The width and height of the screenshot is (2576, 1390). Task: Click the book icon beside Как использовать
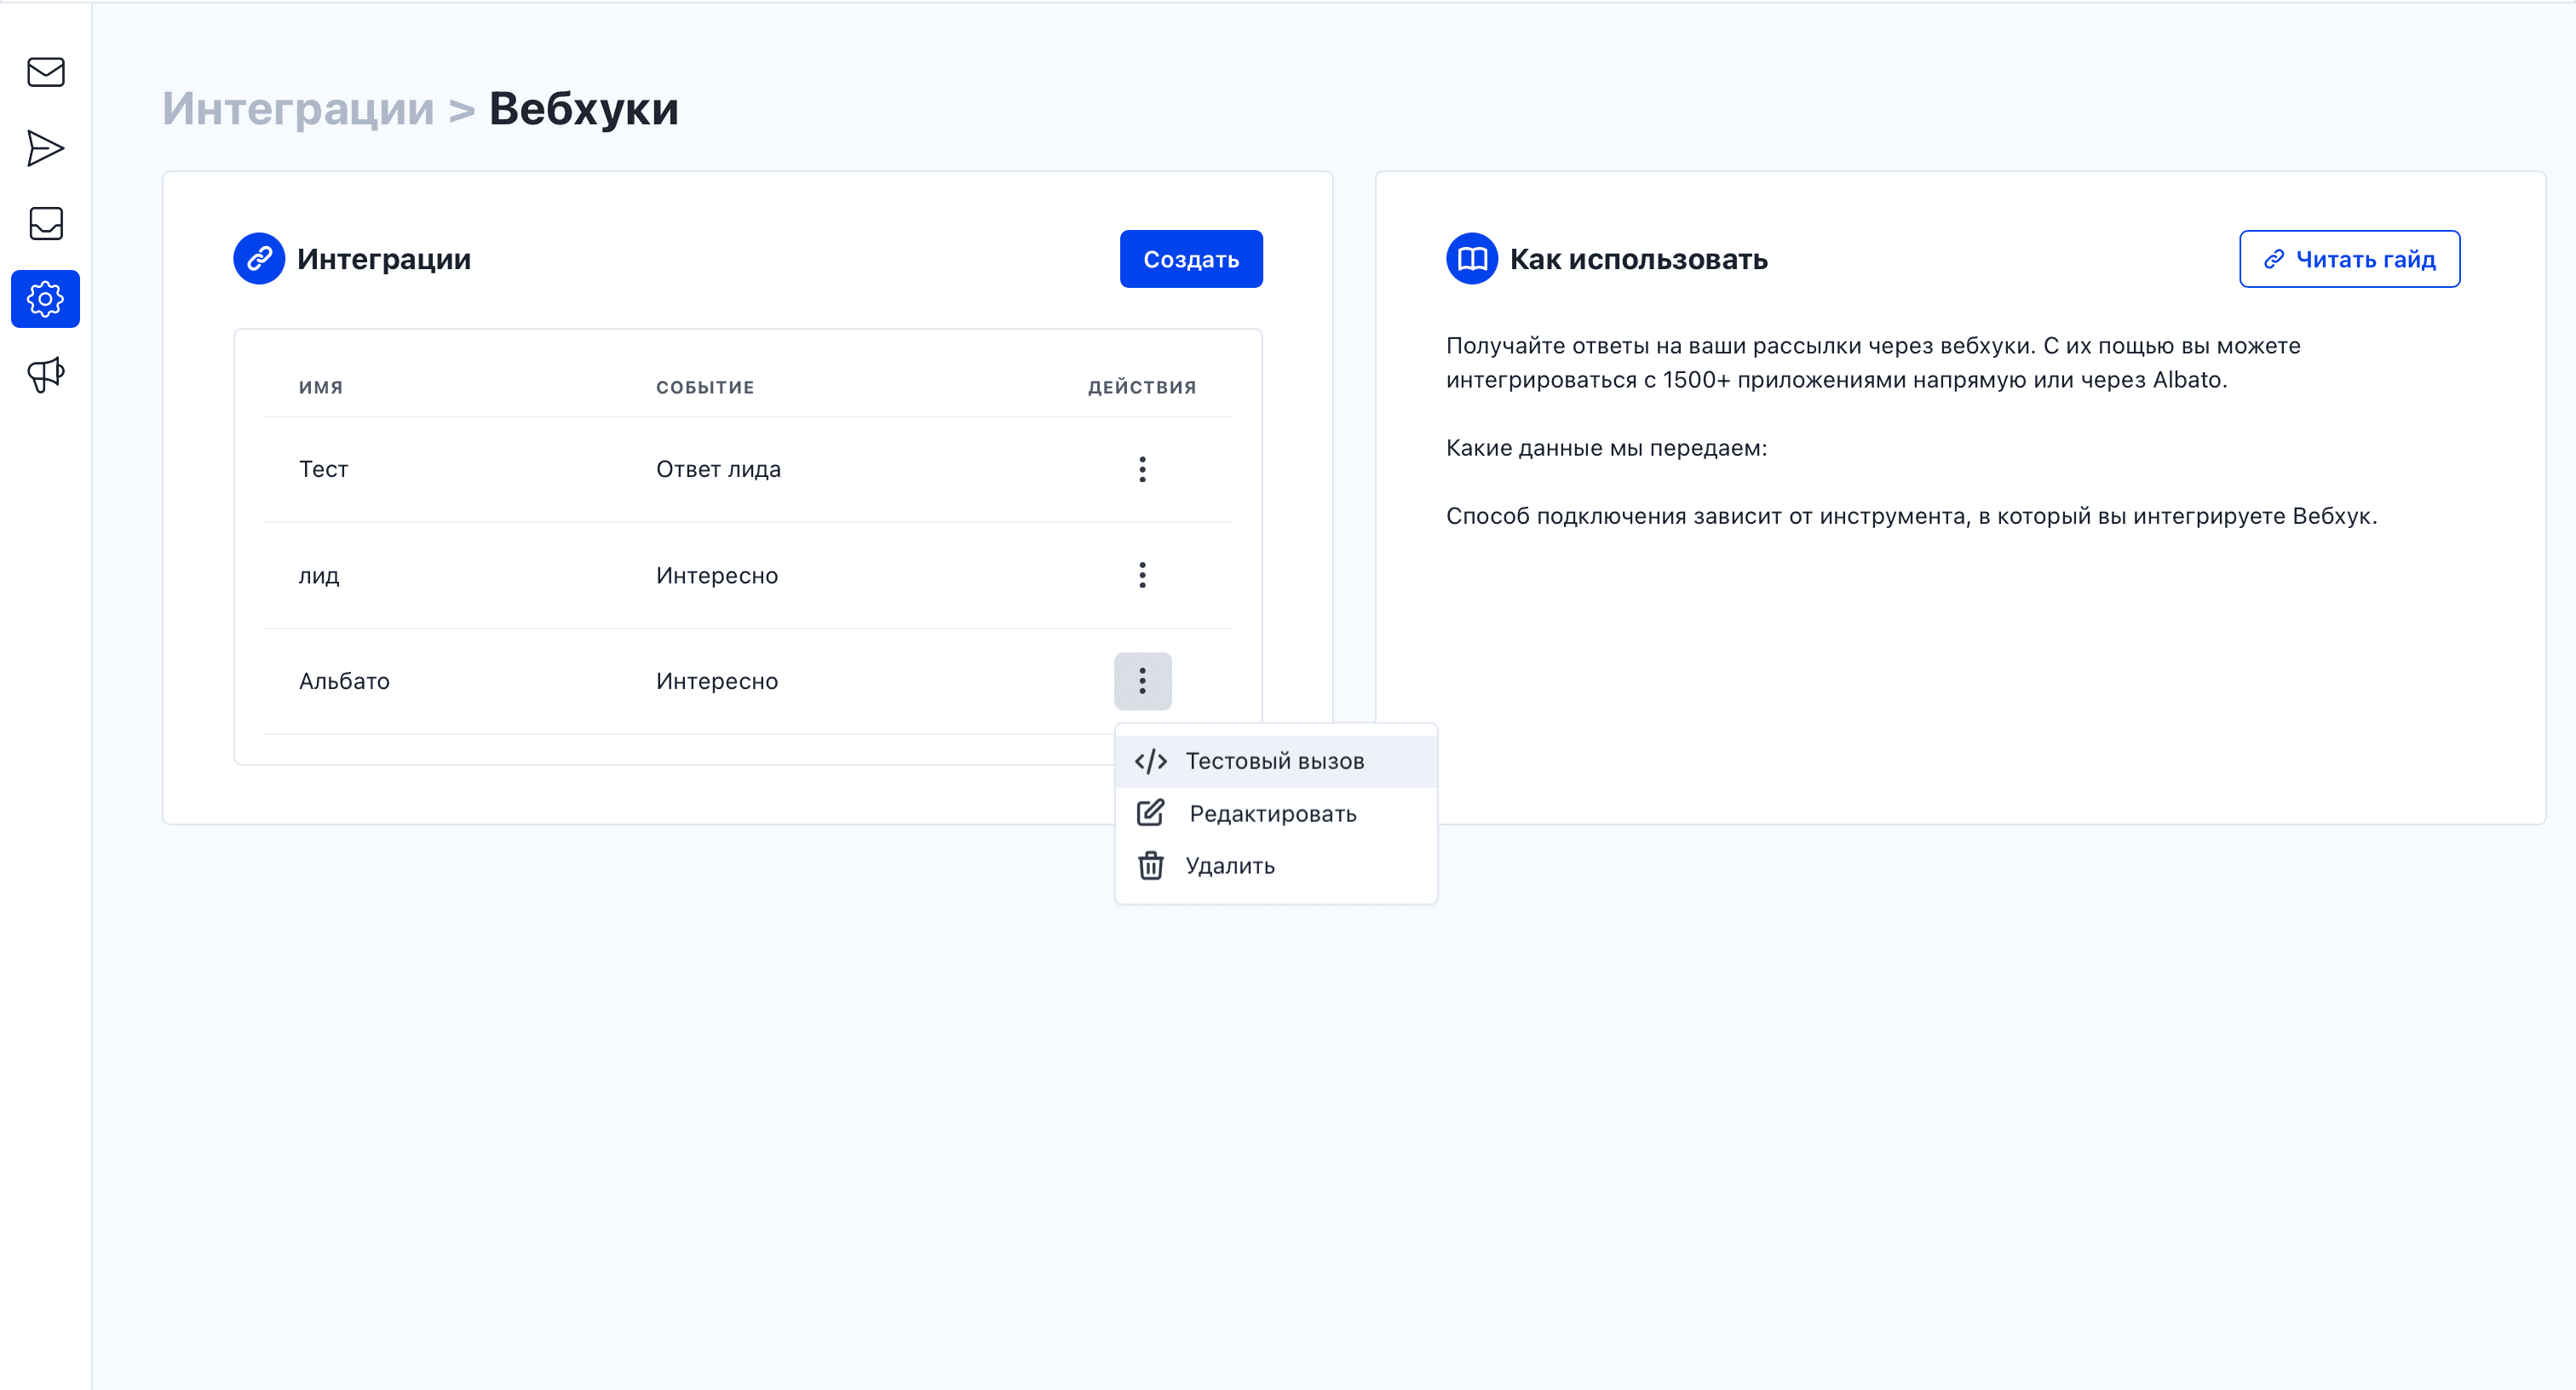[x=1471, y=259]
